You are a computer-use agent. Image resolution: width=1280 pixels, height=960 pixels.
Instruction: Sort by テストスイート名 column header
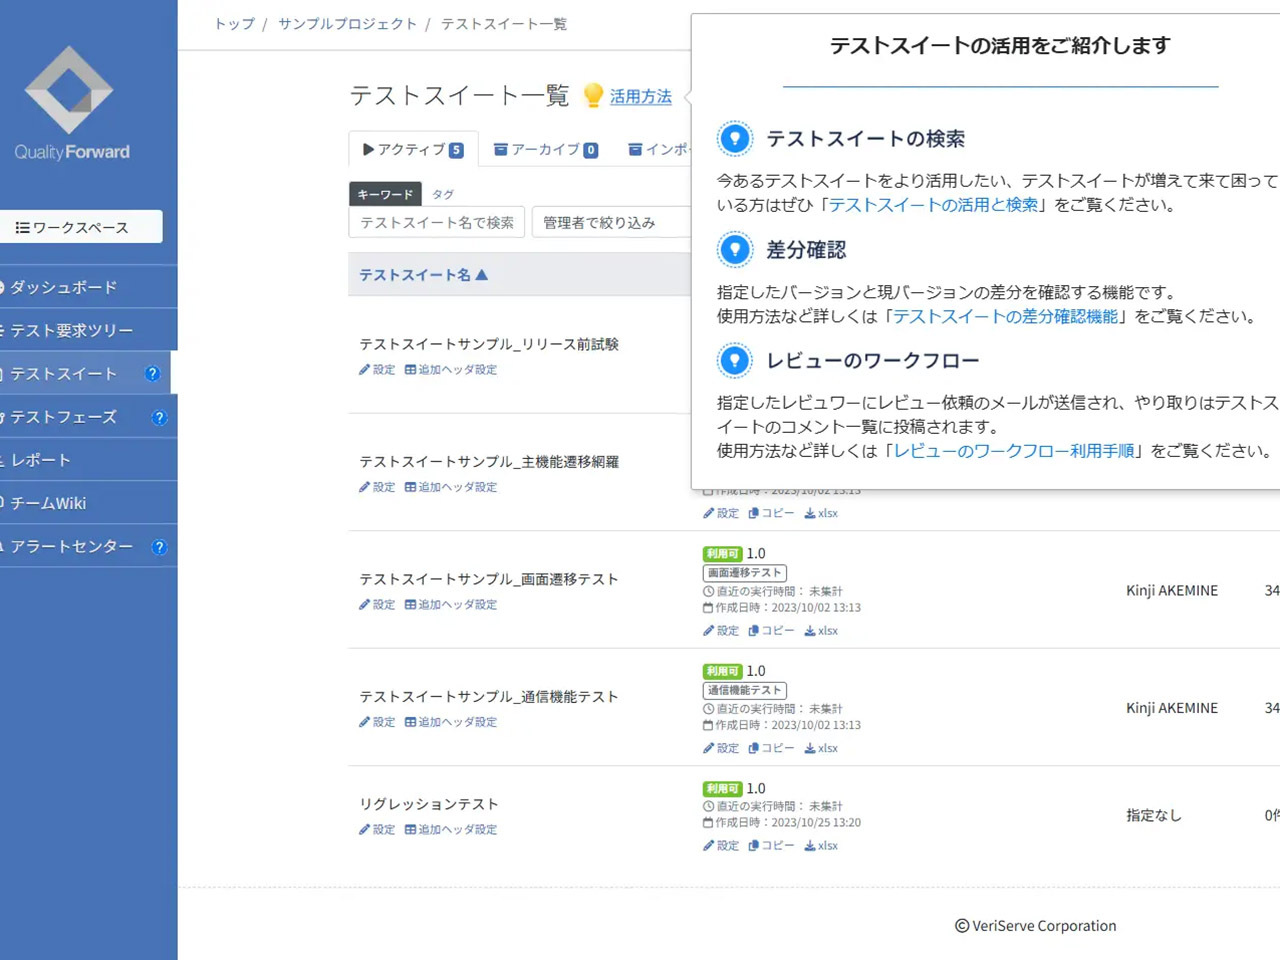pos(423,275)
